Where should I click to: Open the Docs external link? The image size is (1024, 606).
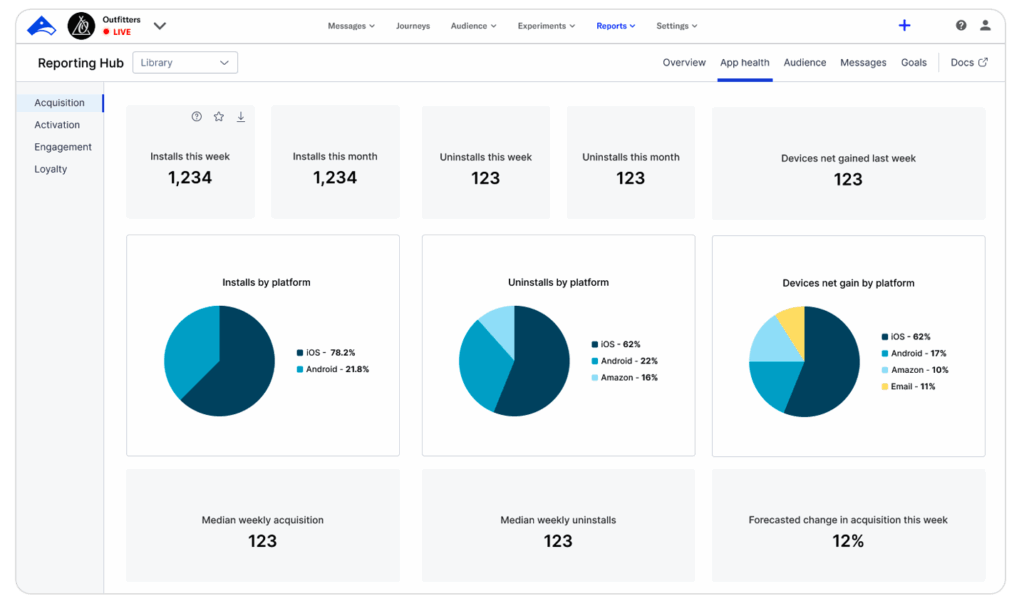coord(968,63)
